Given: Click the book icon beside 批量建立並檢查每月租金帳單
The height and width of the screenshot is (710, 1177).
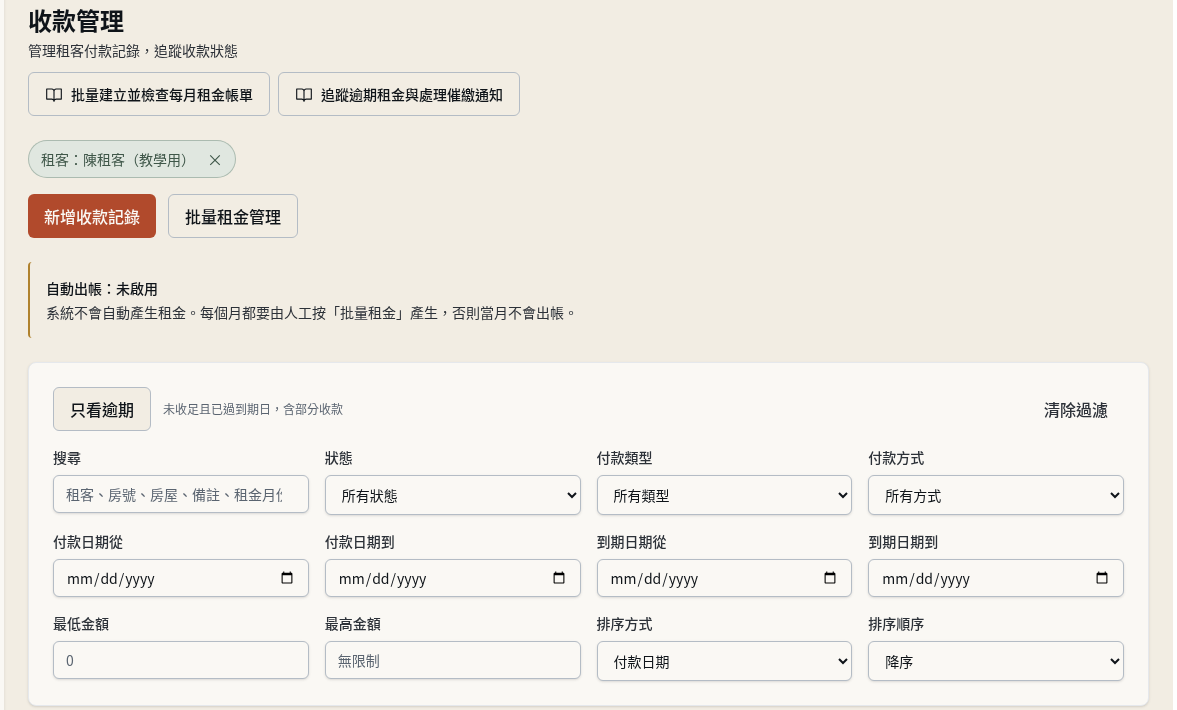Looking at the screenshot, I should click(x=54, y=95).
